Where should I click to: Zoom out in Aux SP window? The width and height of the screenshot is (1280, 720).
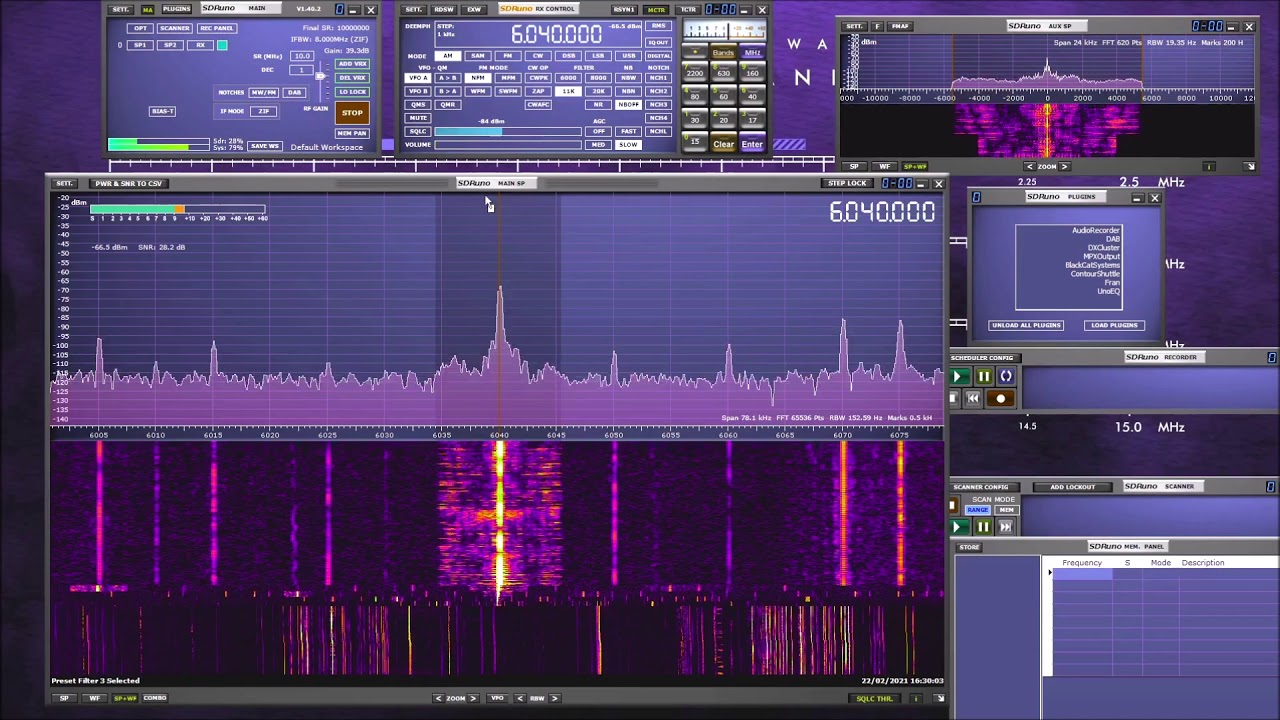point(1029,166)
